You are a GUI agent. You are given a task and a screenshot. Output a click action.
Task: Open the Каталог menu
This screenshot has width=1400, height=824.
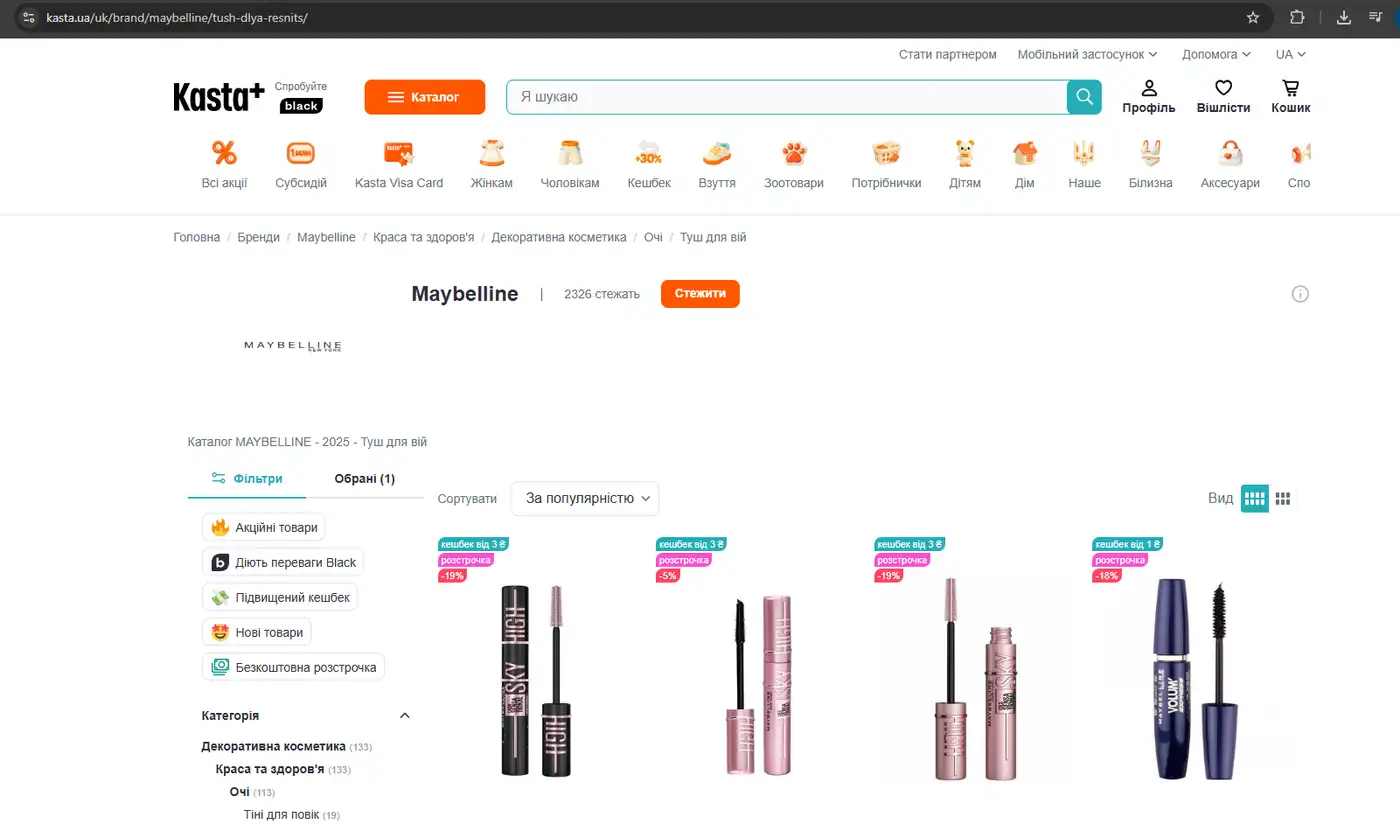(x=425, y=97)
